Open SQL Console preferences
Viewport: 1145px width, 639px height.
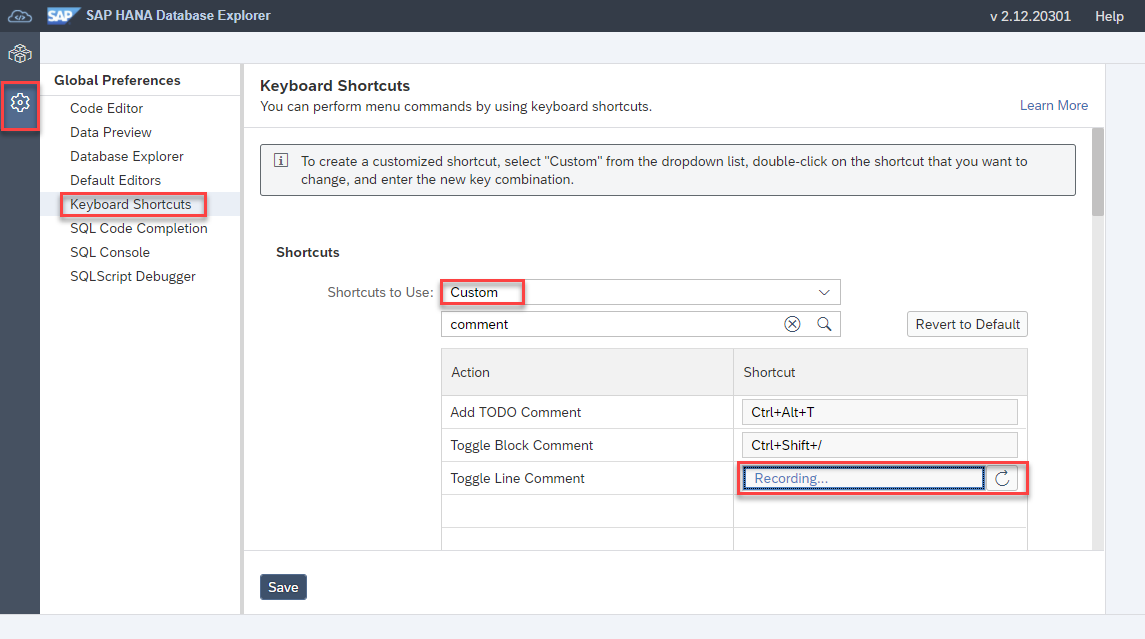coord(110,253)
